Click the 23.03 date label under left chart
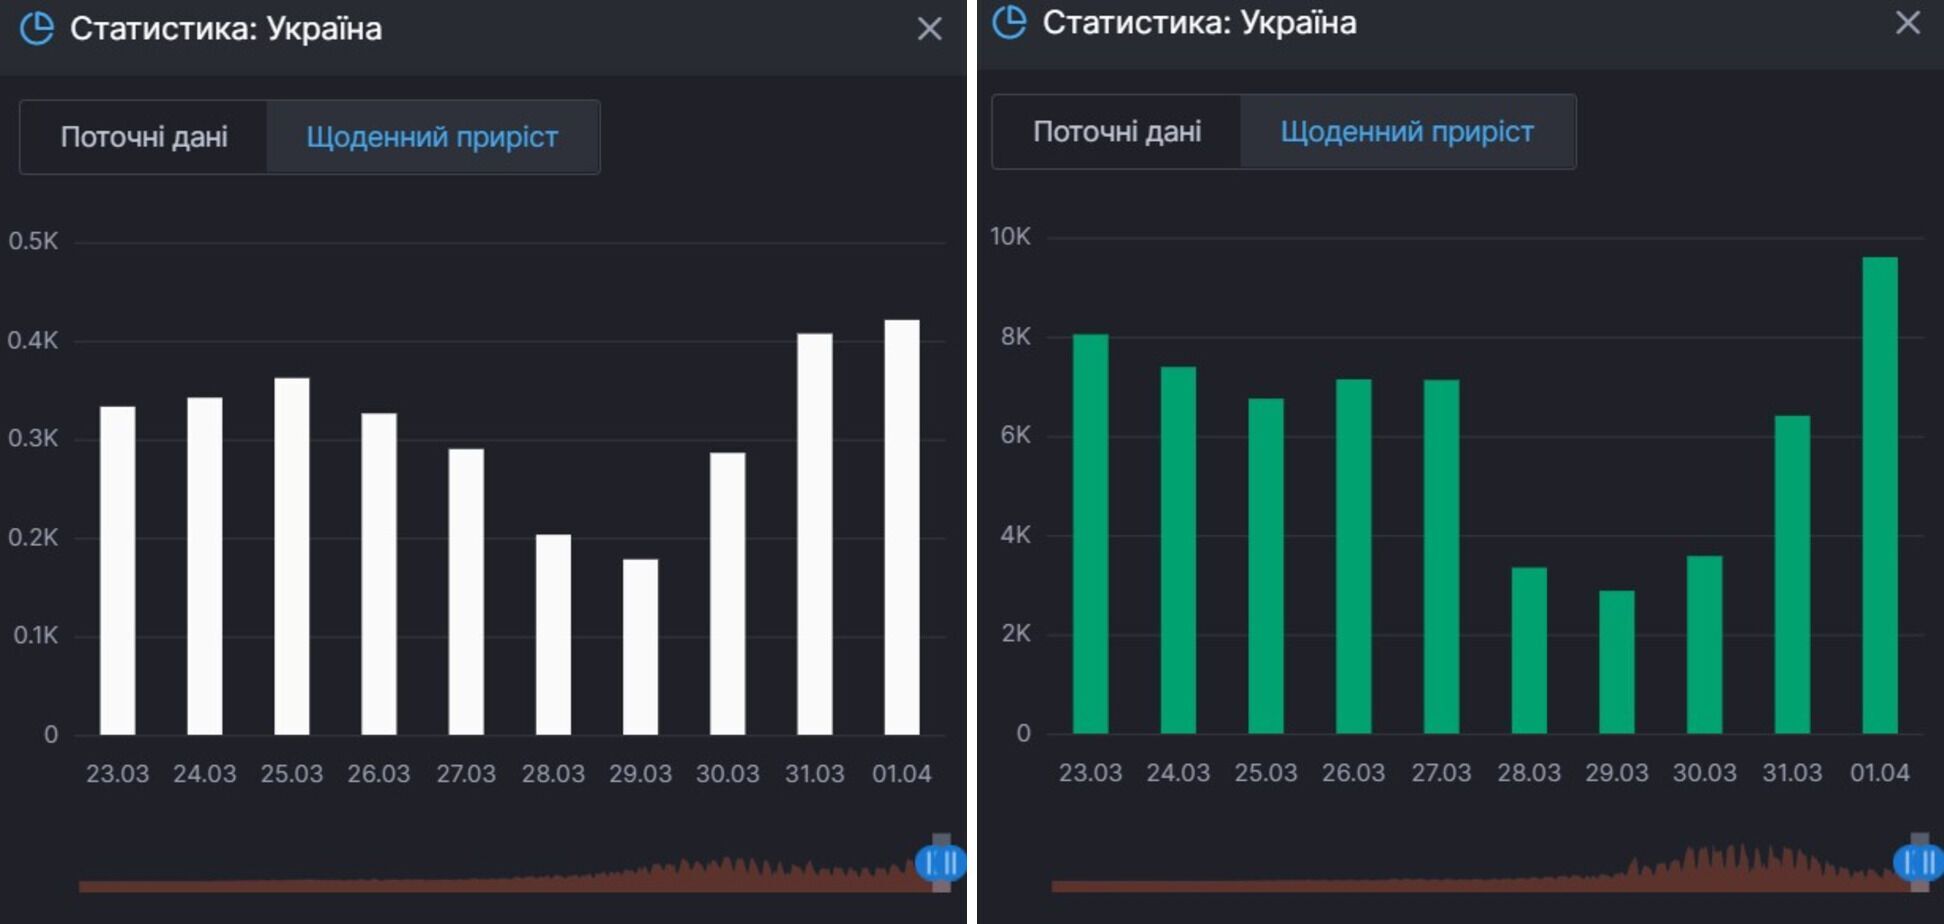The image size is (1944, 924). [x=117, y=774]
